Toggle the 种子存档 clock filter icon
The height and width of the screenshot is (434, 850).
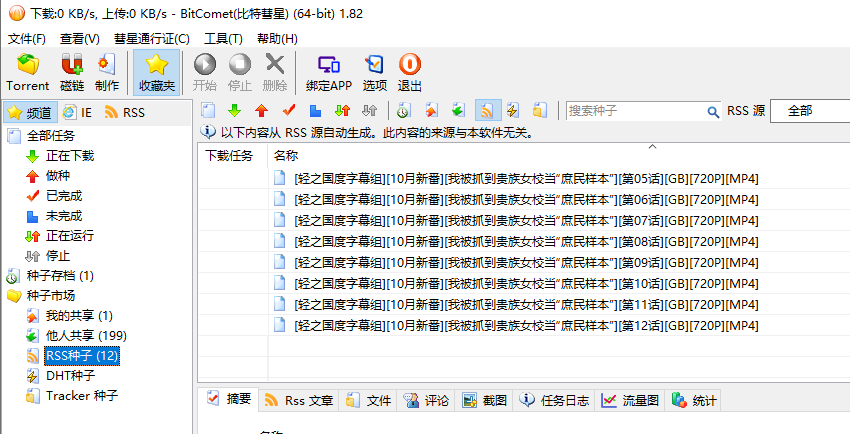tap(404, 110)
